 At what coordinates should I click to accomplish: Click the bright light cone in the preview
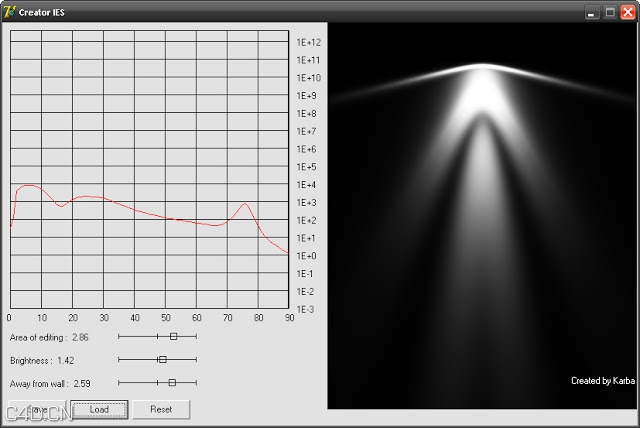tap(482, 110)
